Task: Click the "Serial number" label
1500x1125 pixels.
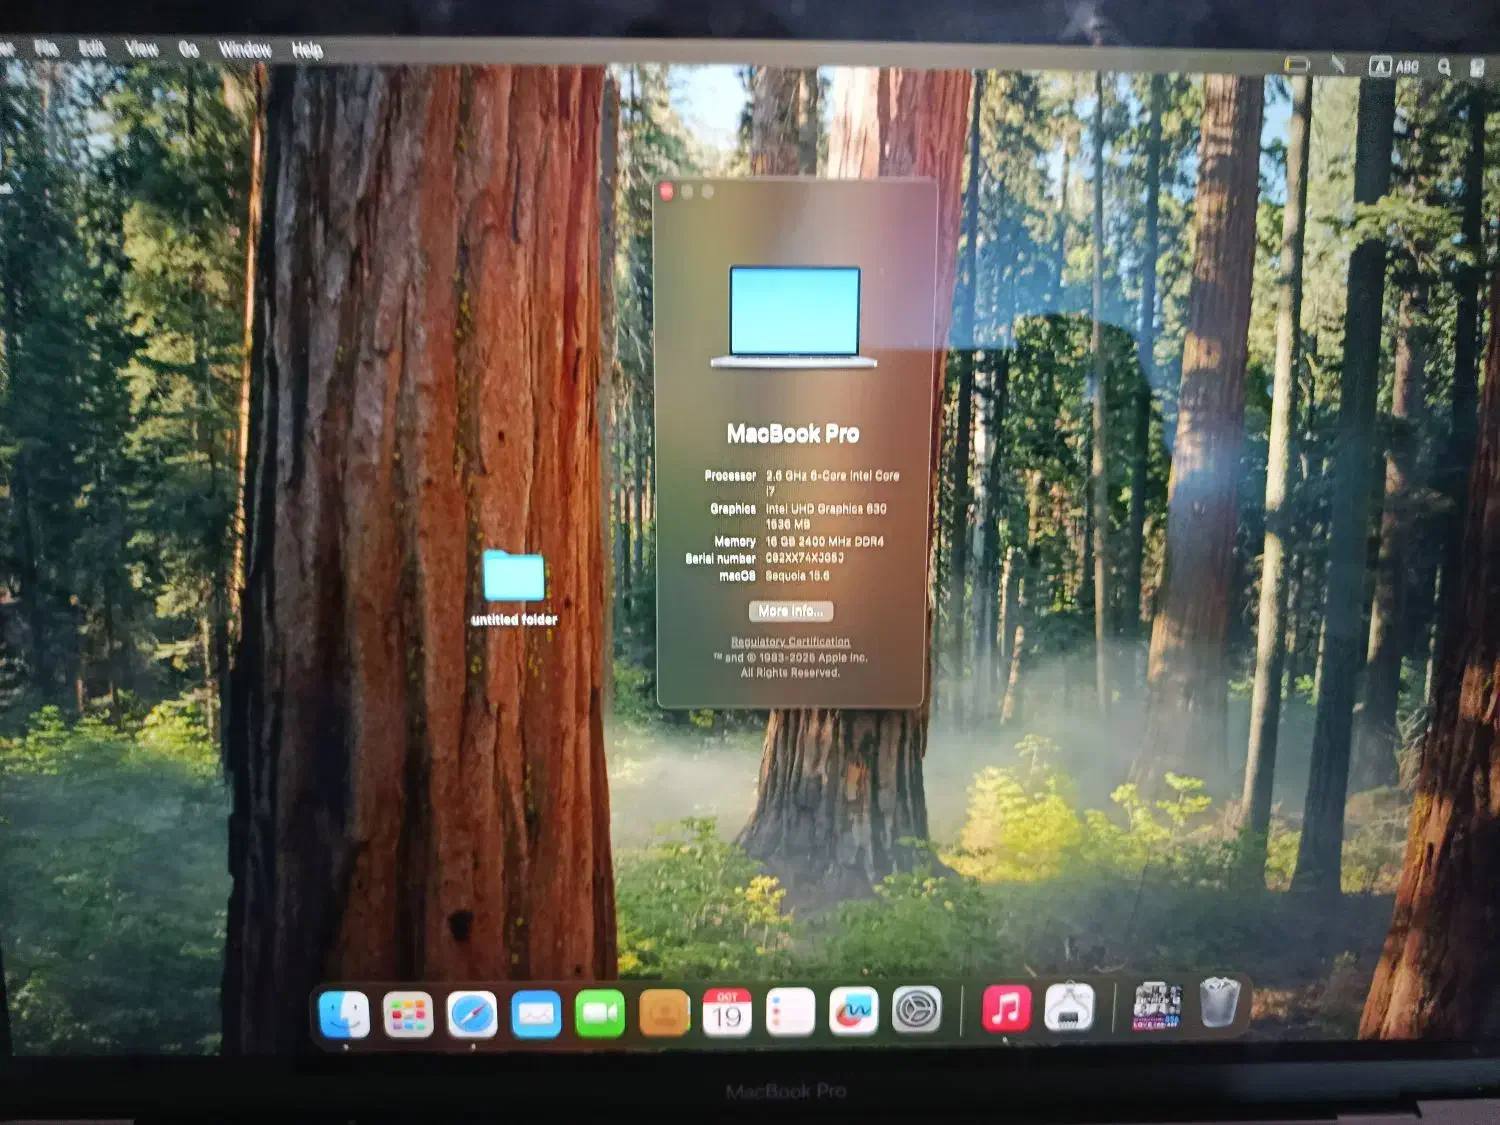Action: [x=721, y=559]
